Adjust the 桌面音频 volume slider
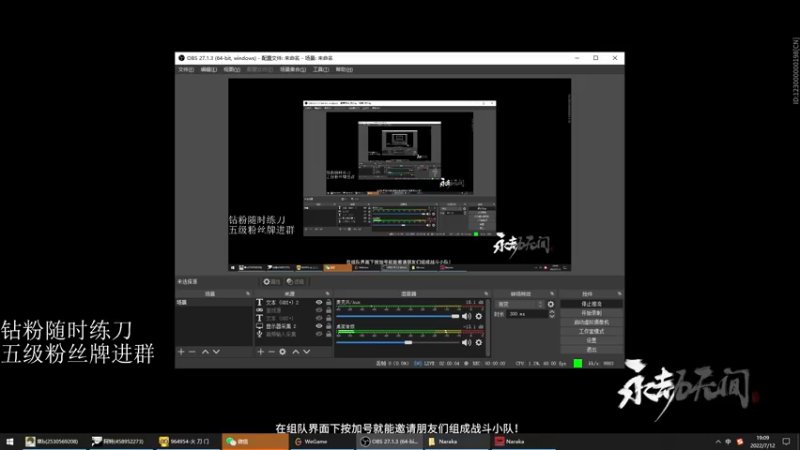 click(x=397, y=342)
